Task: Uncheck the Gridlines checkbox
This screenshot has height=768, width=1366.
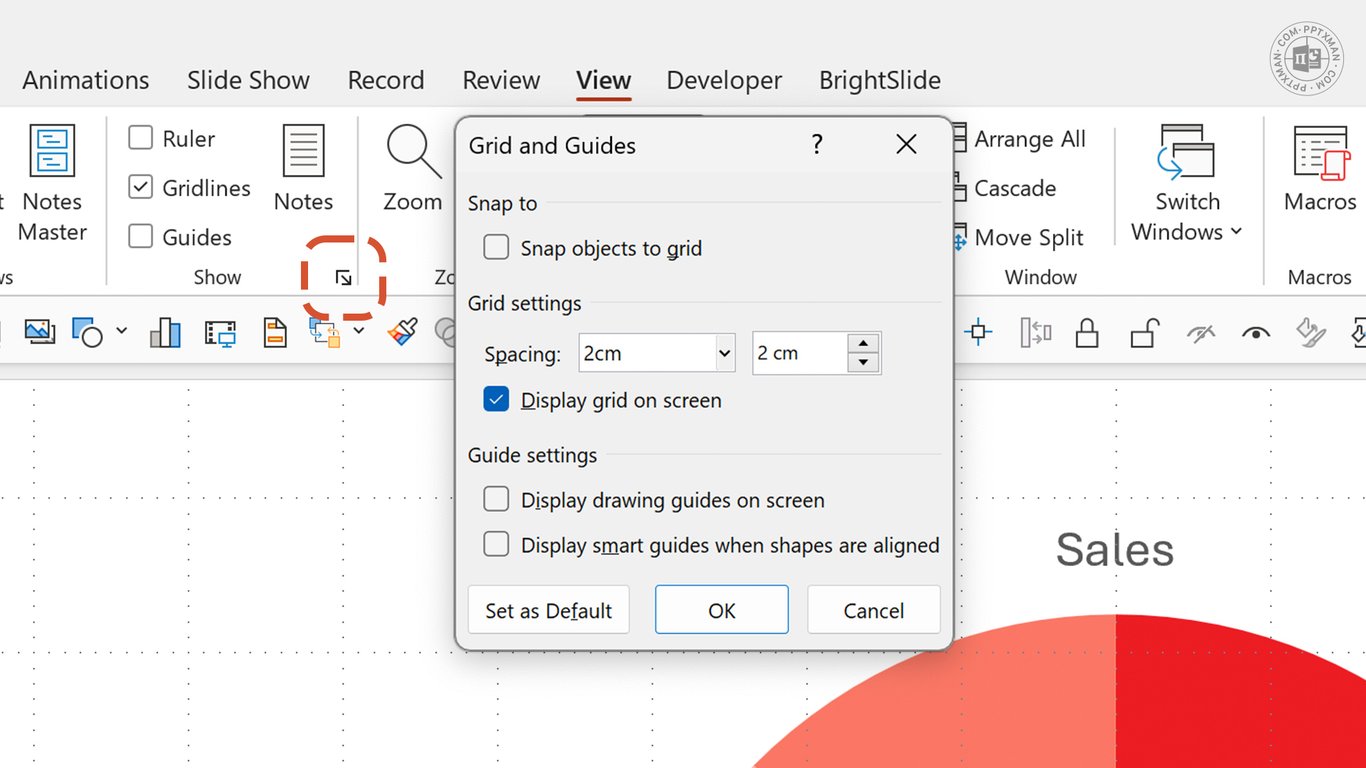Action: tap(141, 187)
